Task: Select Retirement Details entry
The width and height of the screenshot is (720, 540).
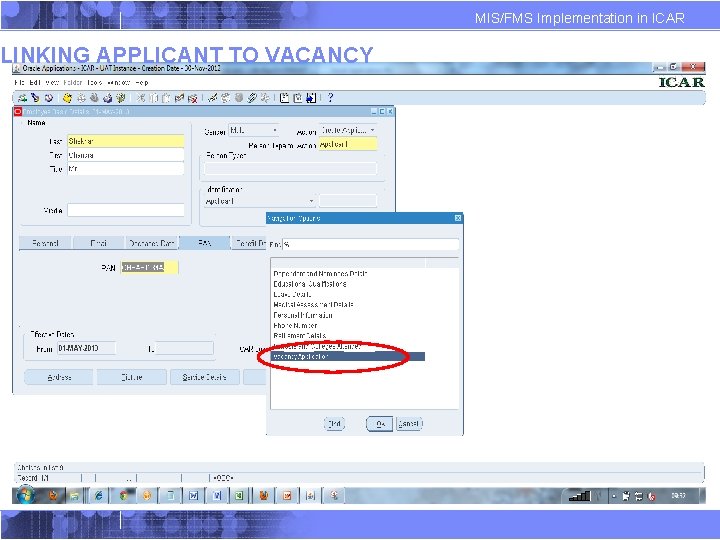Action: (299, 336)
